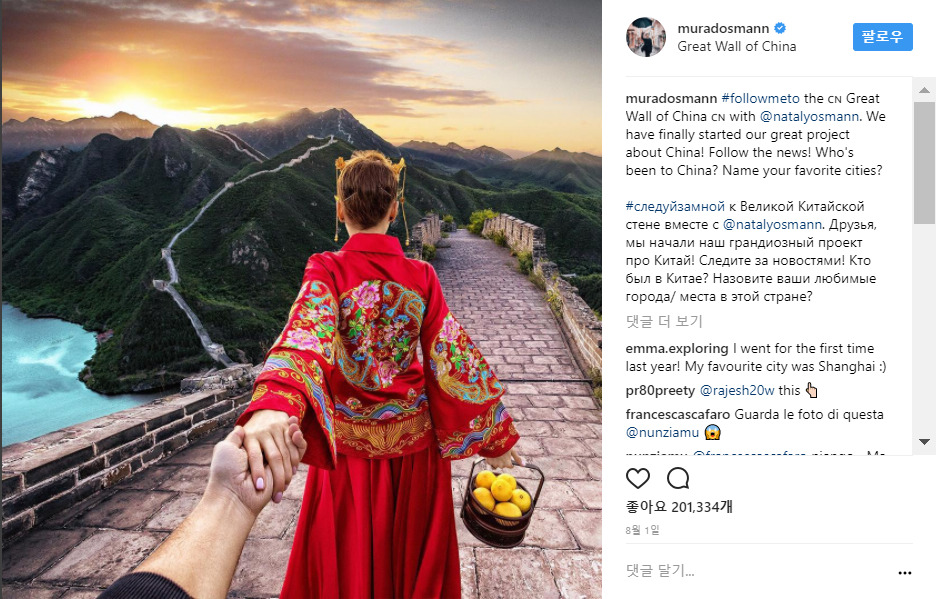Click the scrollbar up arrow in comments
This screenshot has height=599, width=936.
(x=924, y=90)
